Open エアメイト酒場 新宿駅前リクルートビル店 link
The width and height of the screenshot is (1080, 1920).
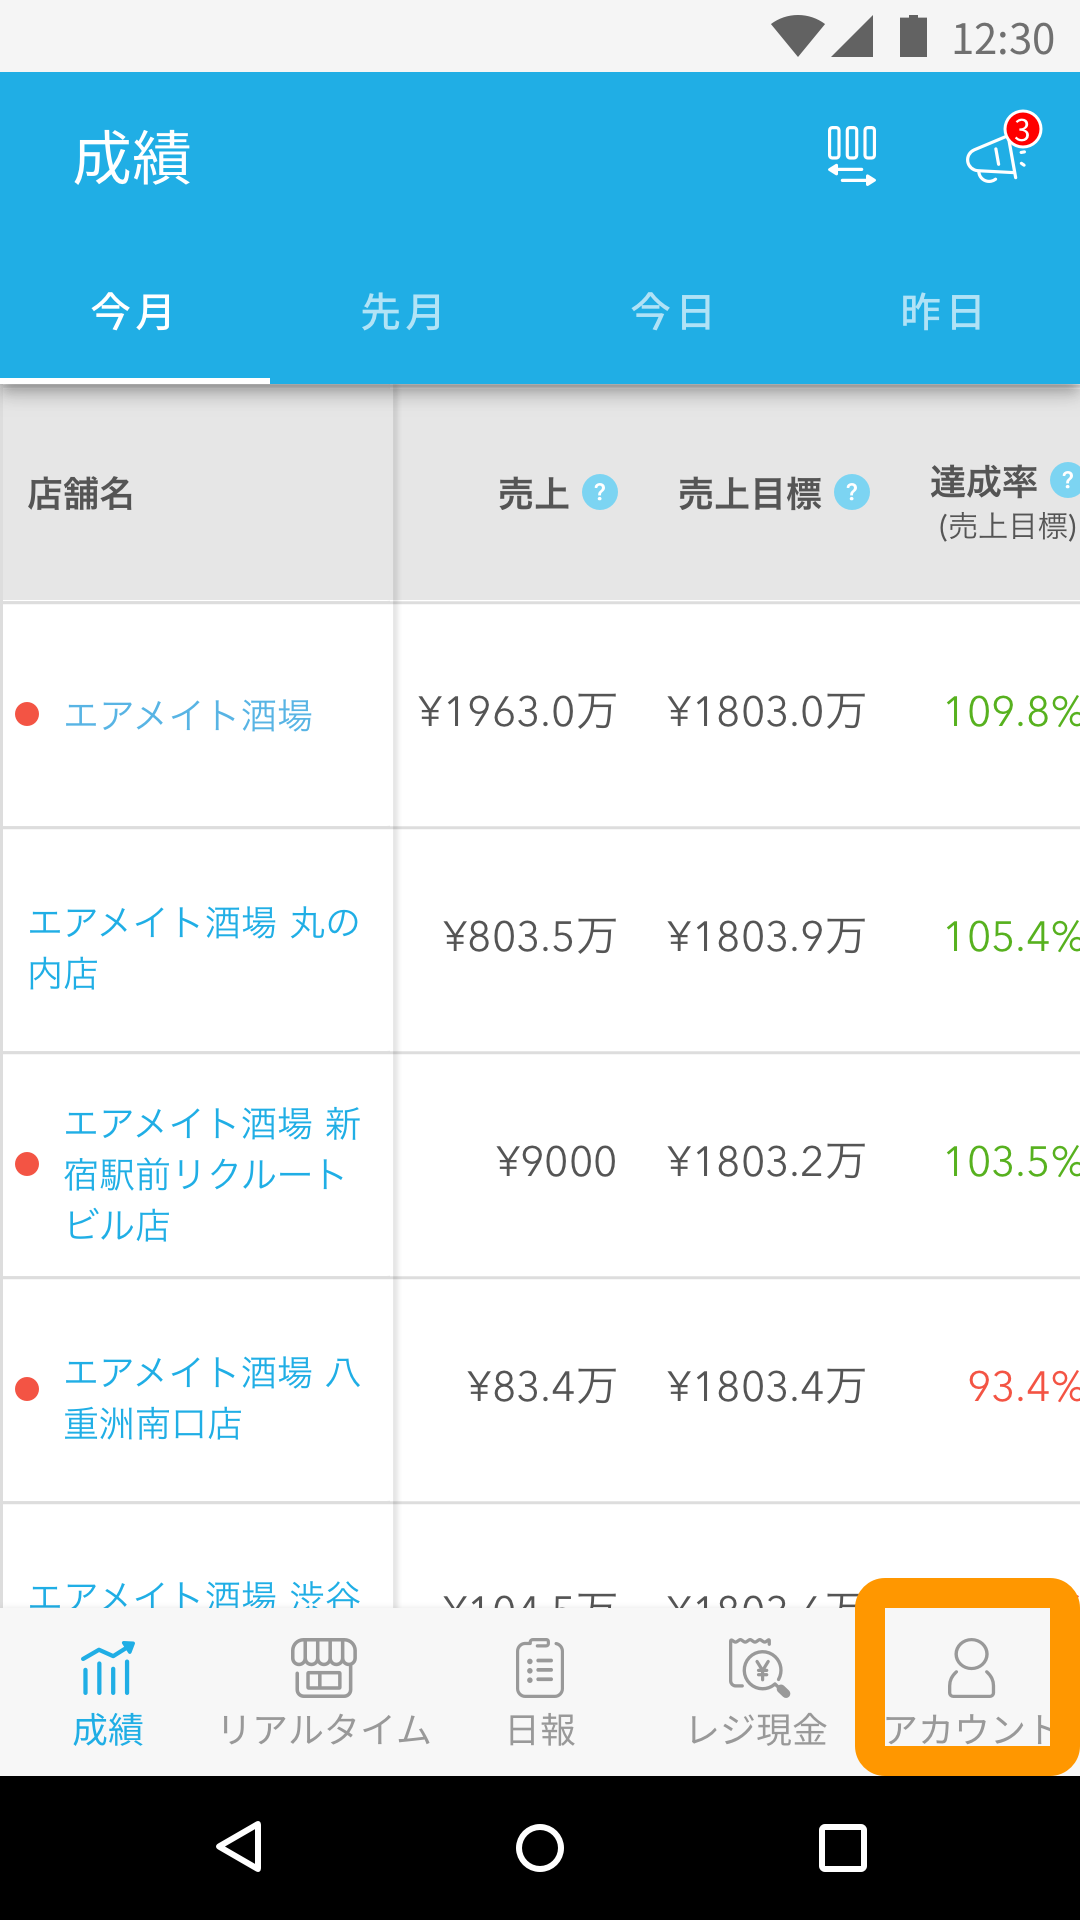pyautogui.click(x=212, y=1174)
